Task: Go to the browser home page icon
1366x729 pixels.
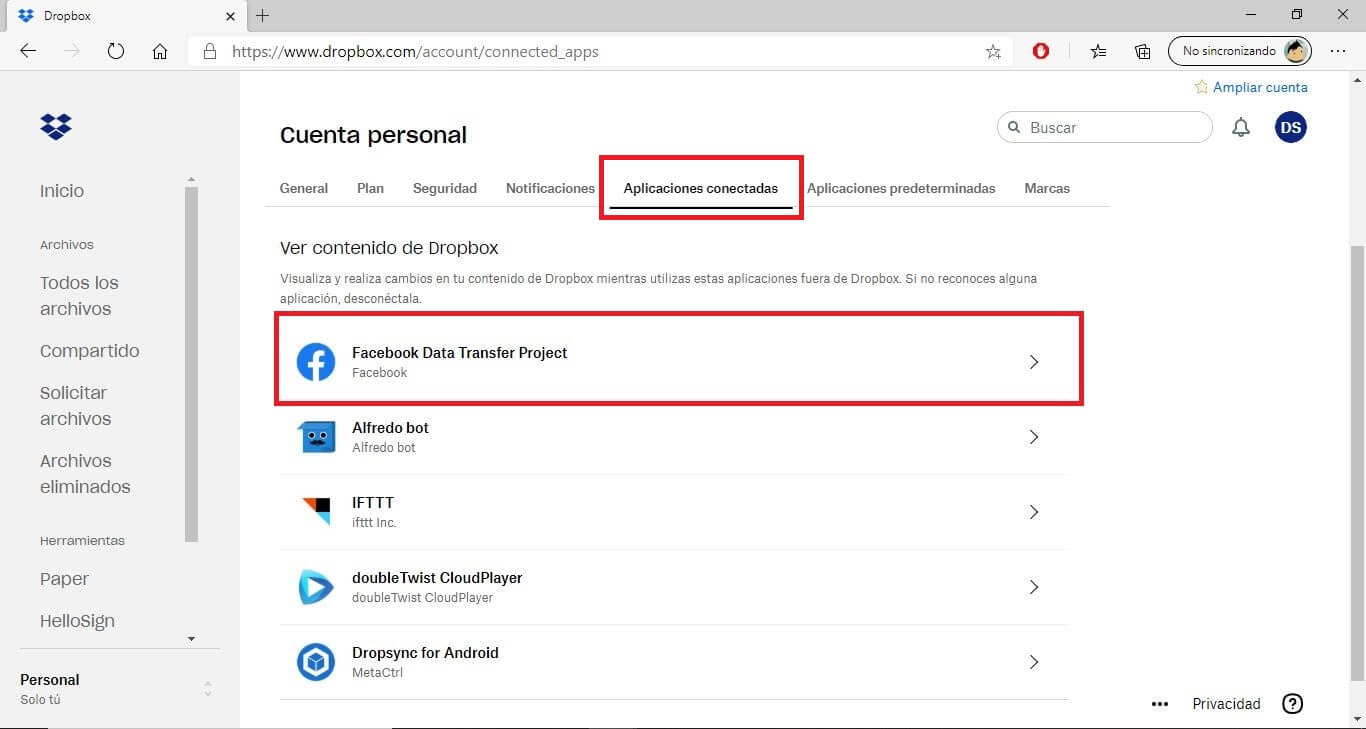Action: point(160,51)
